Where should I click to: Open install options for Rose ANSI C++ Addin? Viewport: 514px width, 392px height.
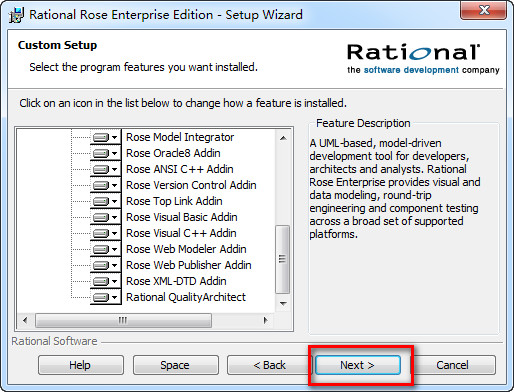tap(105, 169)
